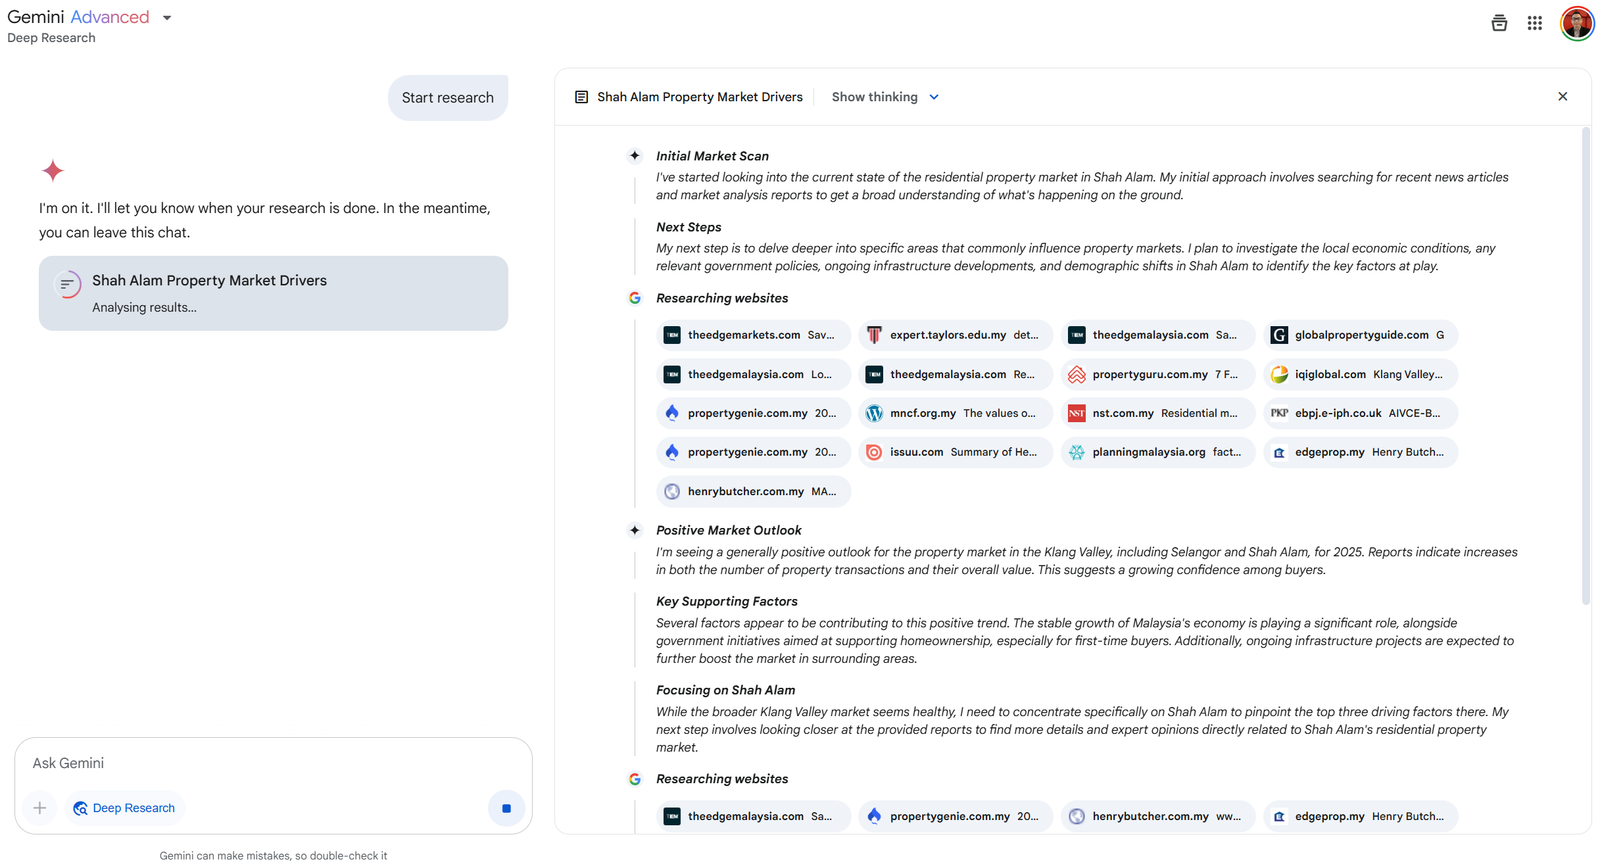Open the mncf.org.my source chip
Image resolution: width=1600 pixels, height=868 pixels.
[x=955, y=413]
